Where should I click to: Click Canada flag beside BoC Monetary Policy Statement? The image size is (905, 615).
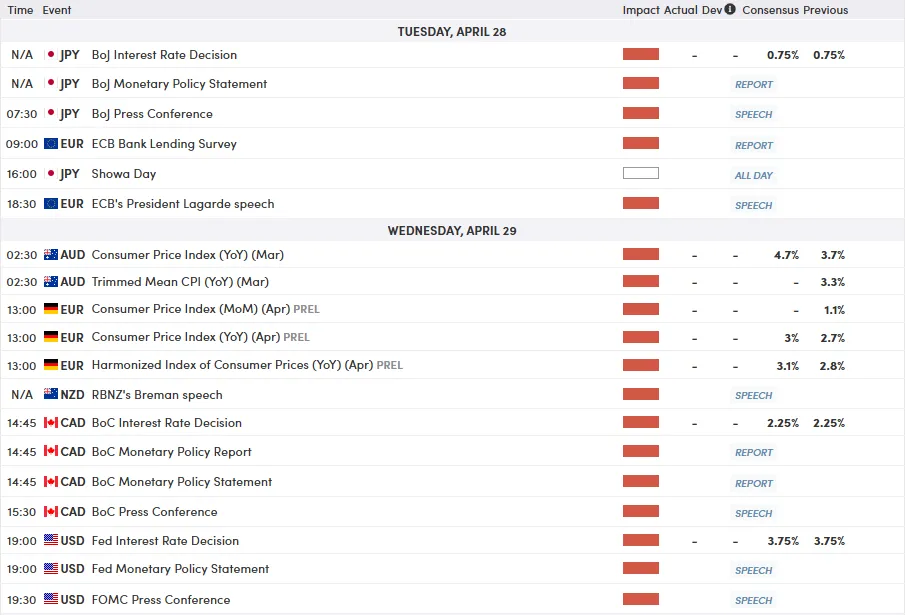pyautogui.click(x=51, y=481)
